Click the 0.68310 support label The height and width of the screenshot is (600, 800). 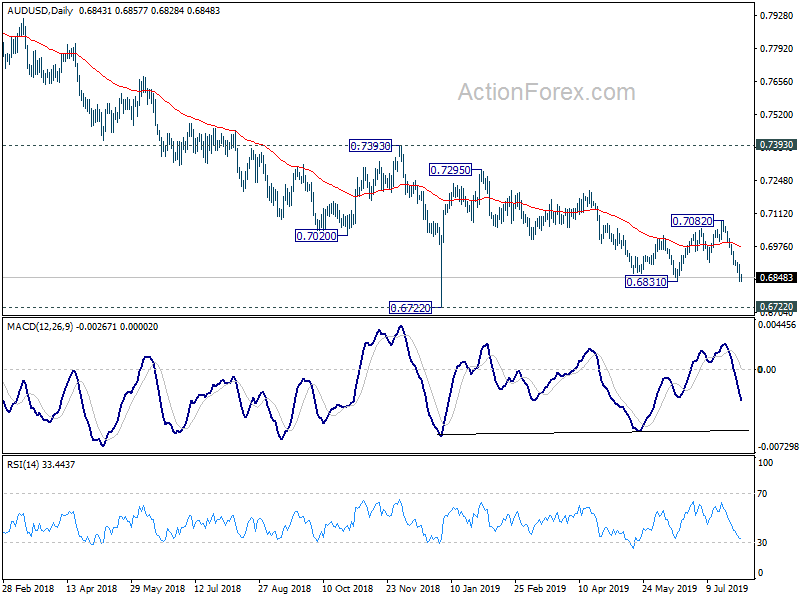[646, 282]
